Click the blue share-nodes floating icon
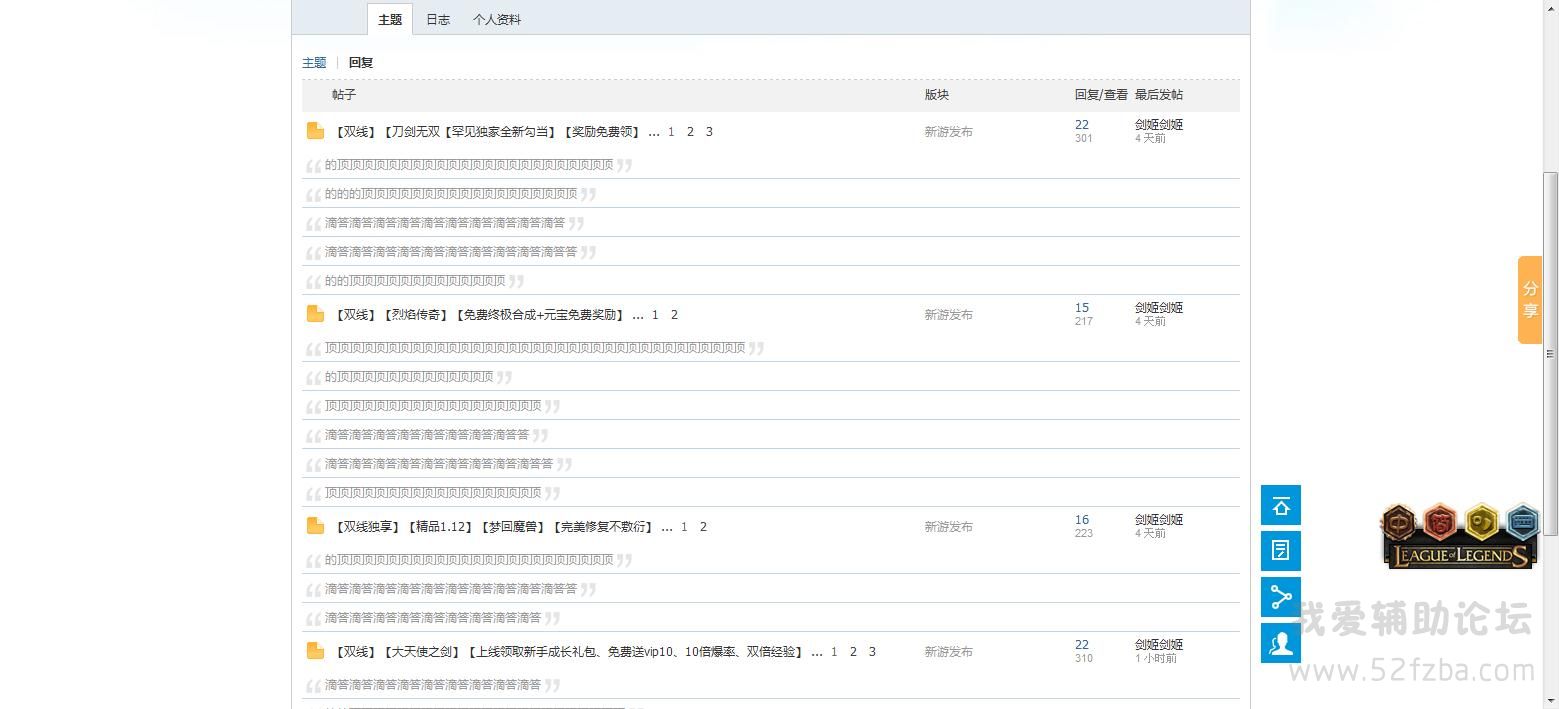Image resolution: width=1559 pixels, height=709 pixels. click(x=1280, y=597)
